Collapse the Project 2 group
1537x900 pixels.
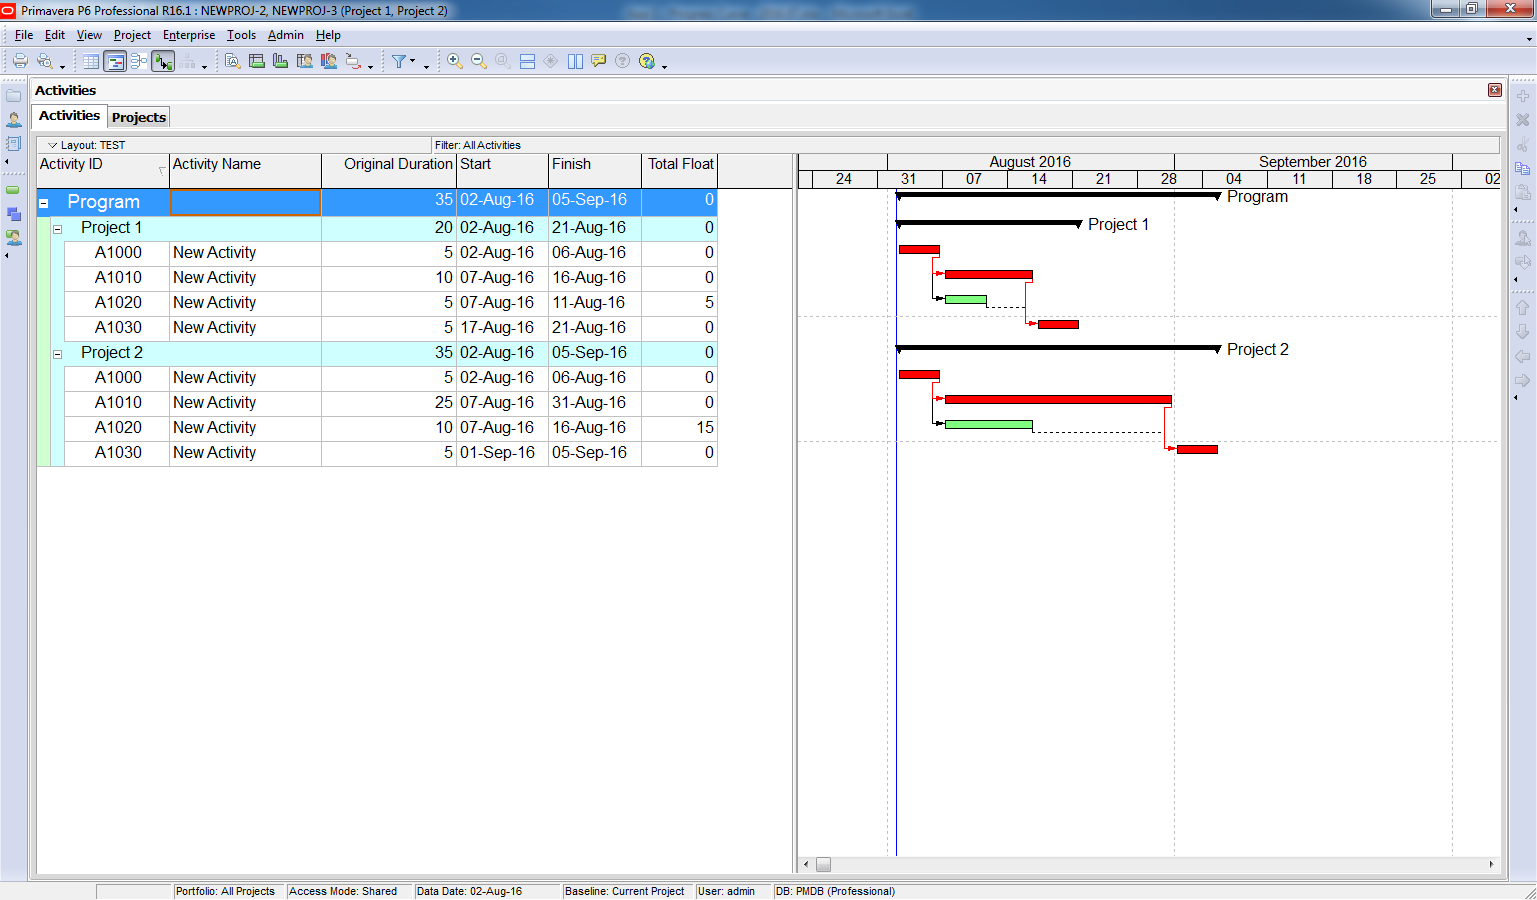[x=58, y=352]
